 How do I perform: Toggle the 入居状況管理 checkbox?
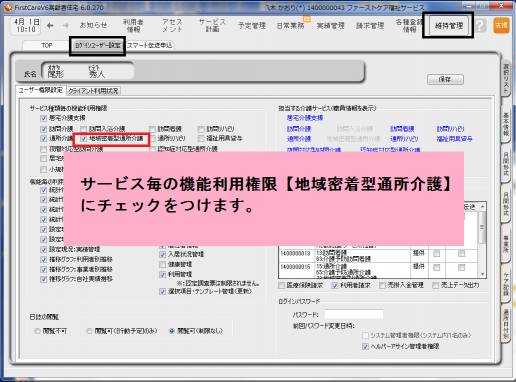point(163,254)
